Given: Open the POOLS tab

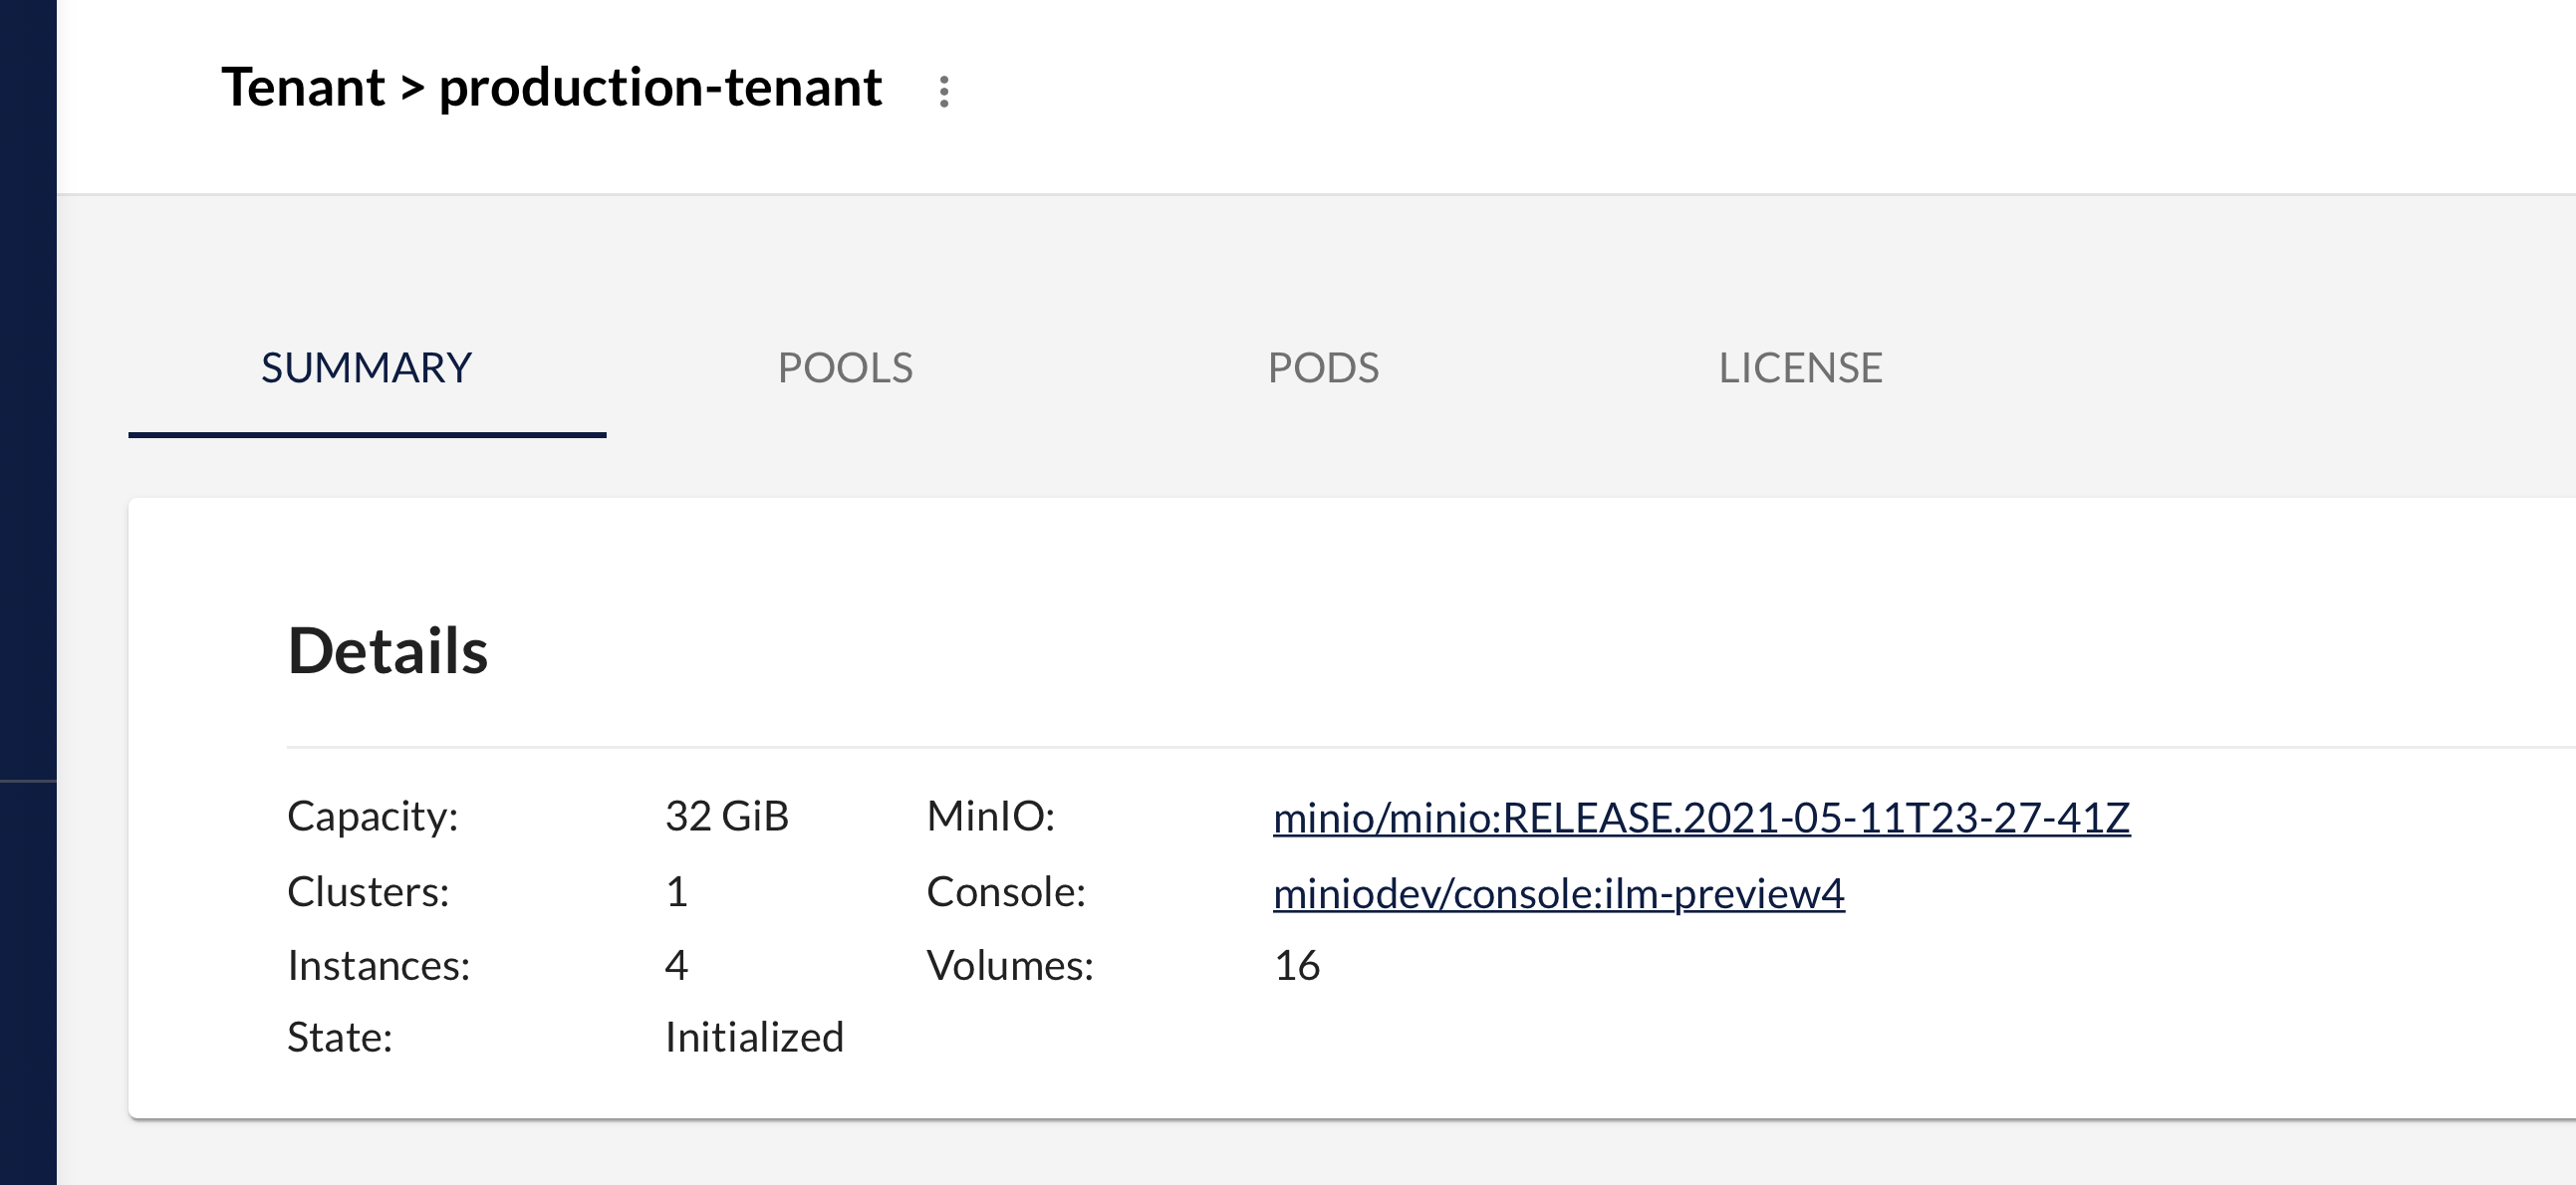Looking at the screenshot, I should point(845,368).
